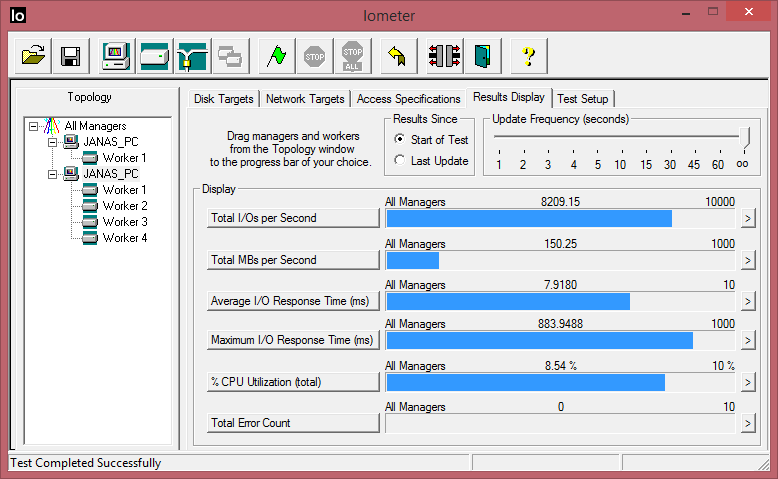Click the Total MBs per Second button
The image size is (778, 479).
[293, 260]
